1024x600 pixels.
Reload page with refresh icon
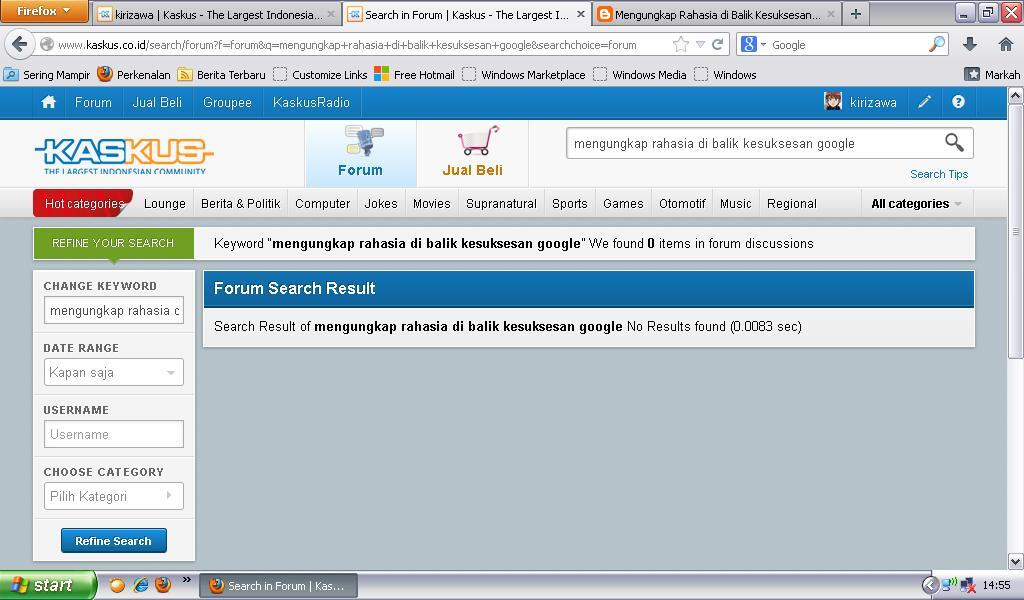[717, 44]
